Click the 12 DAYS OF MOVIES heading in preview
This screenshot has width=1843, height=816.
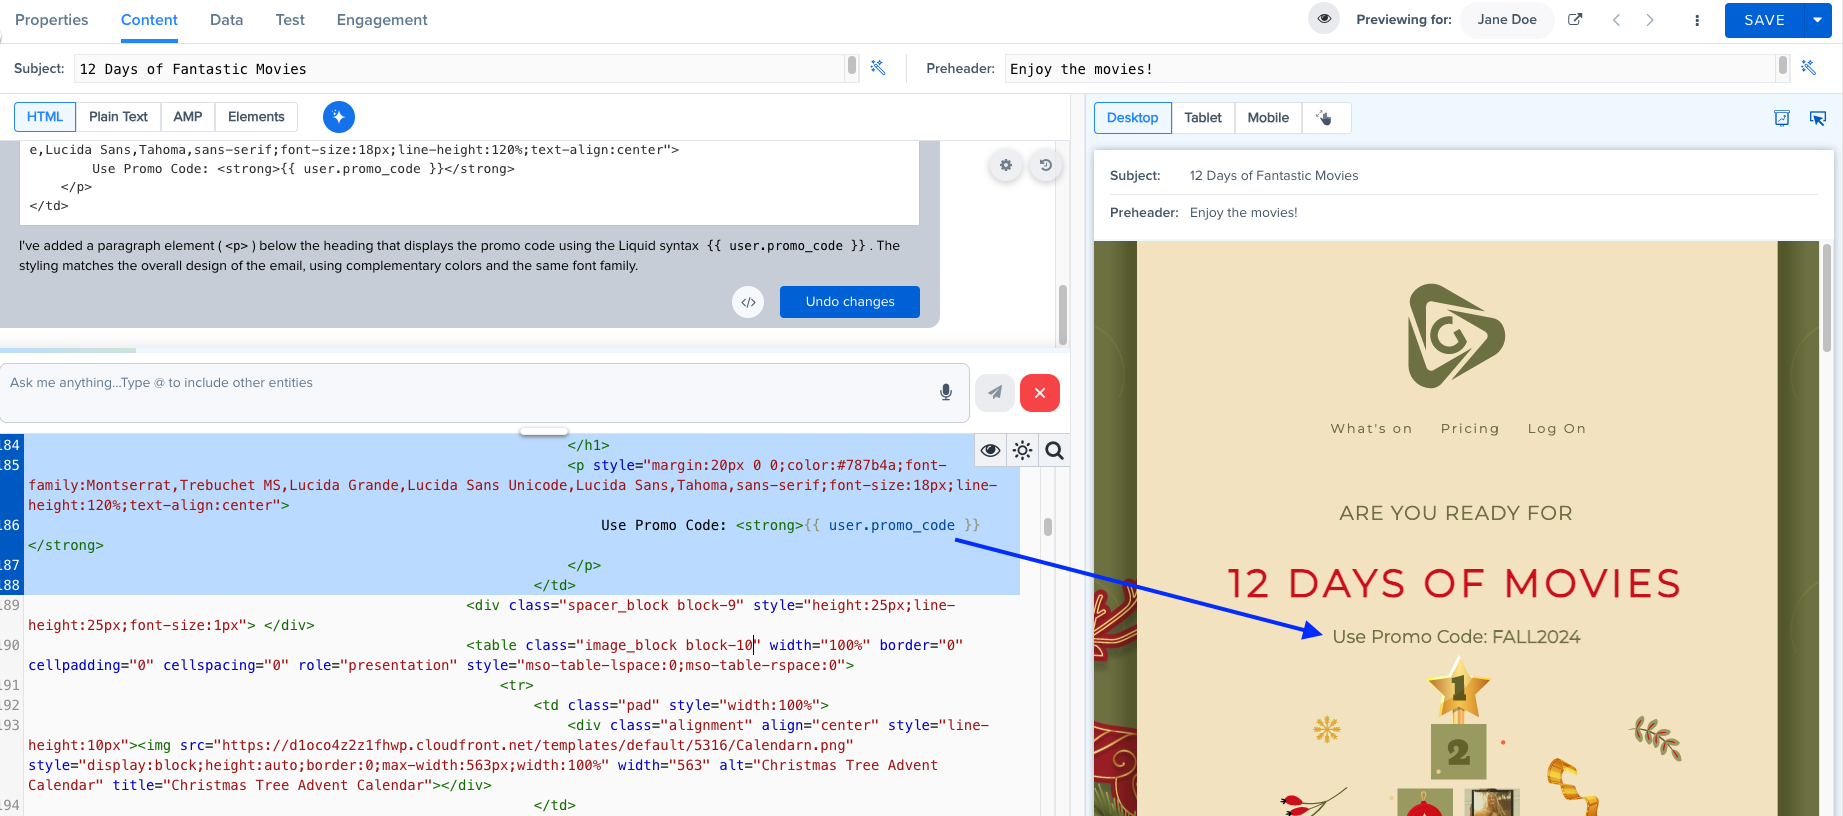pyautogui.click(x=1455, y=584)
